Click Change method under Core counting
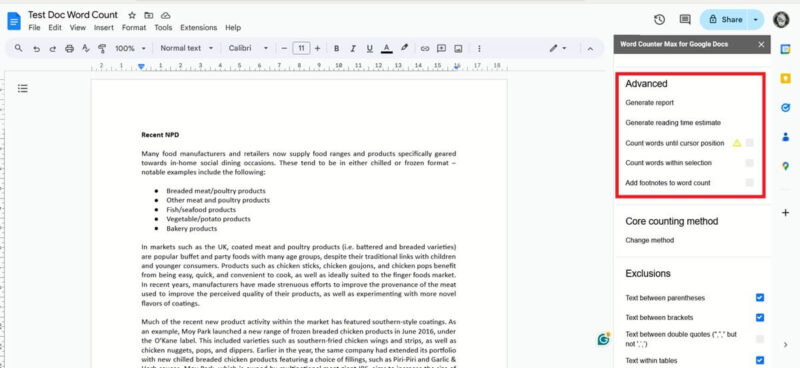The height and width of the screenshot is (368, 800). (649, 240)
